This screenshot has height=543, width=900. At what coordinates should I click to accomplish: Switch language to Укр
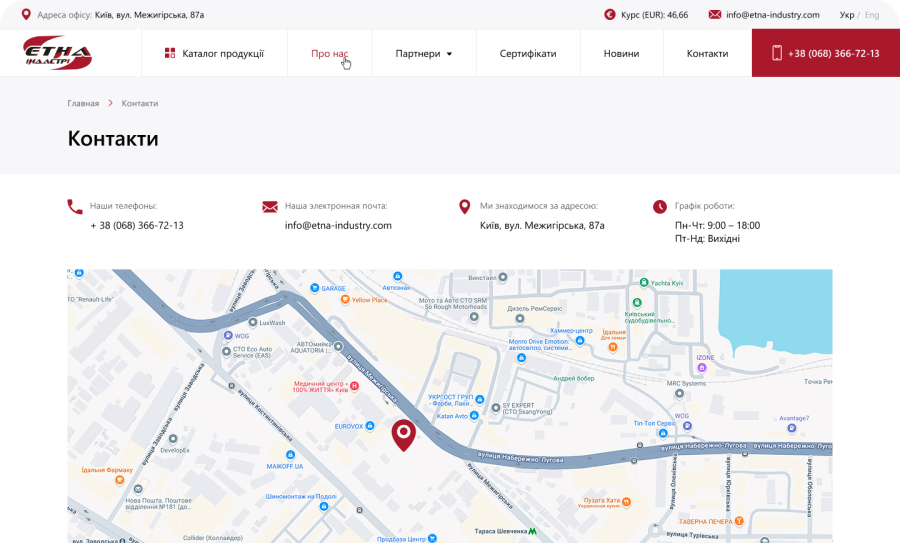coord(847,15)
